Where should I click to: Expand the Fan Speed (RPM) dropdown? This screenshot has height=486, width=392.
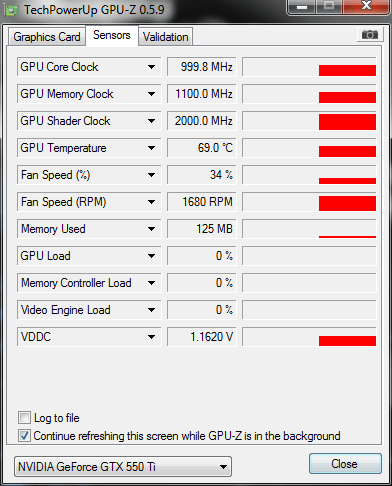pyautogui.click(x=151, y=202)
